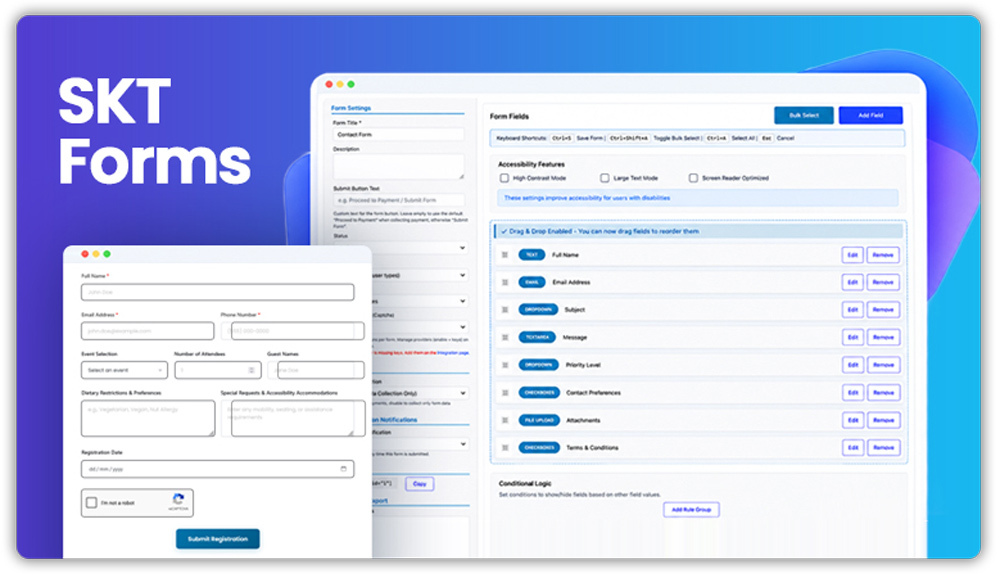Edit the Subject field
Screen dimensions: 1000x578
point(853,310)
